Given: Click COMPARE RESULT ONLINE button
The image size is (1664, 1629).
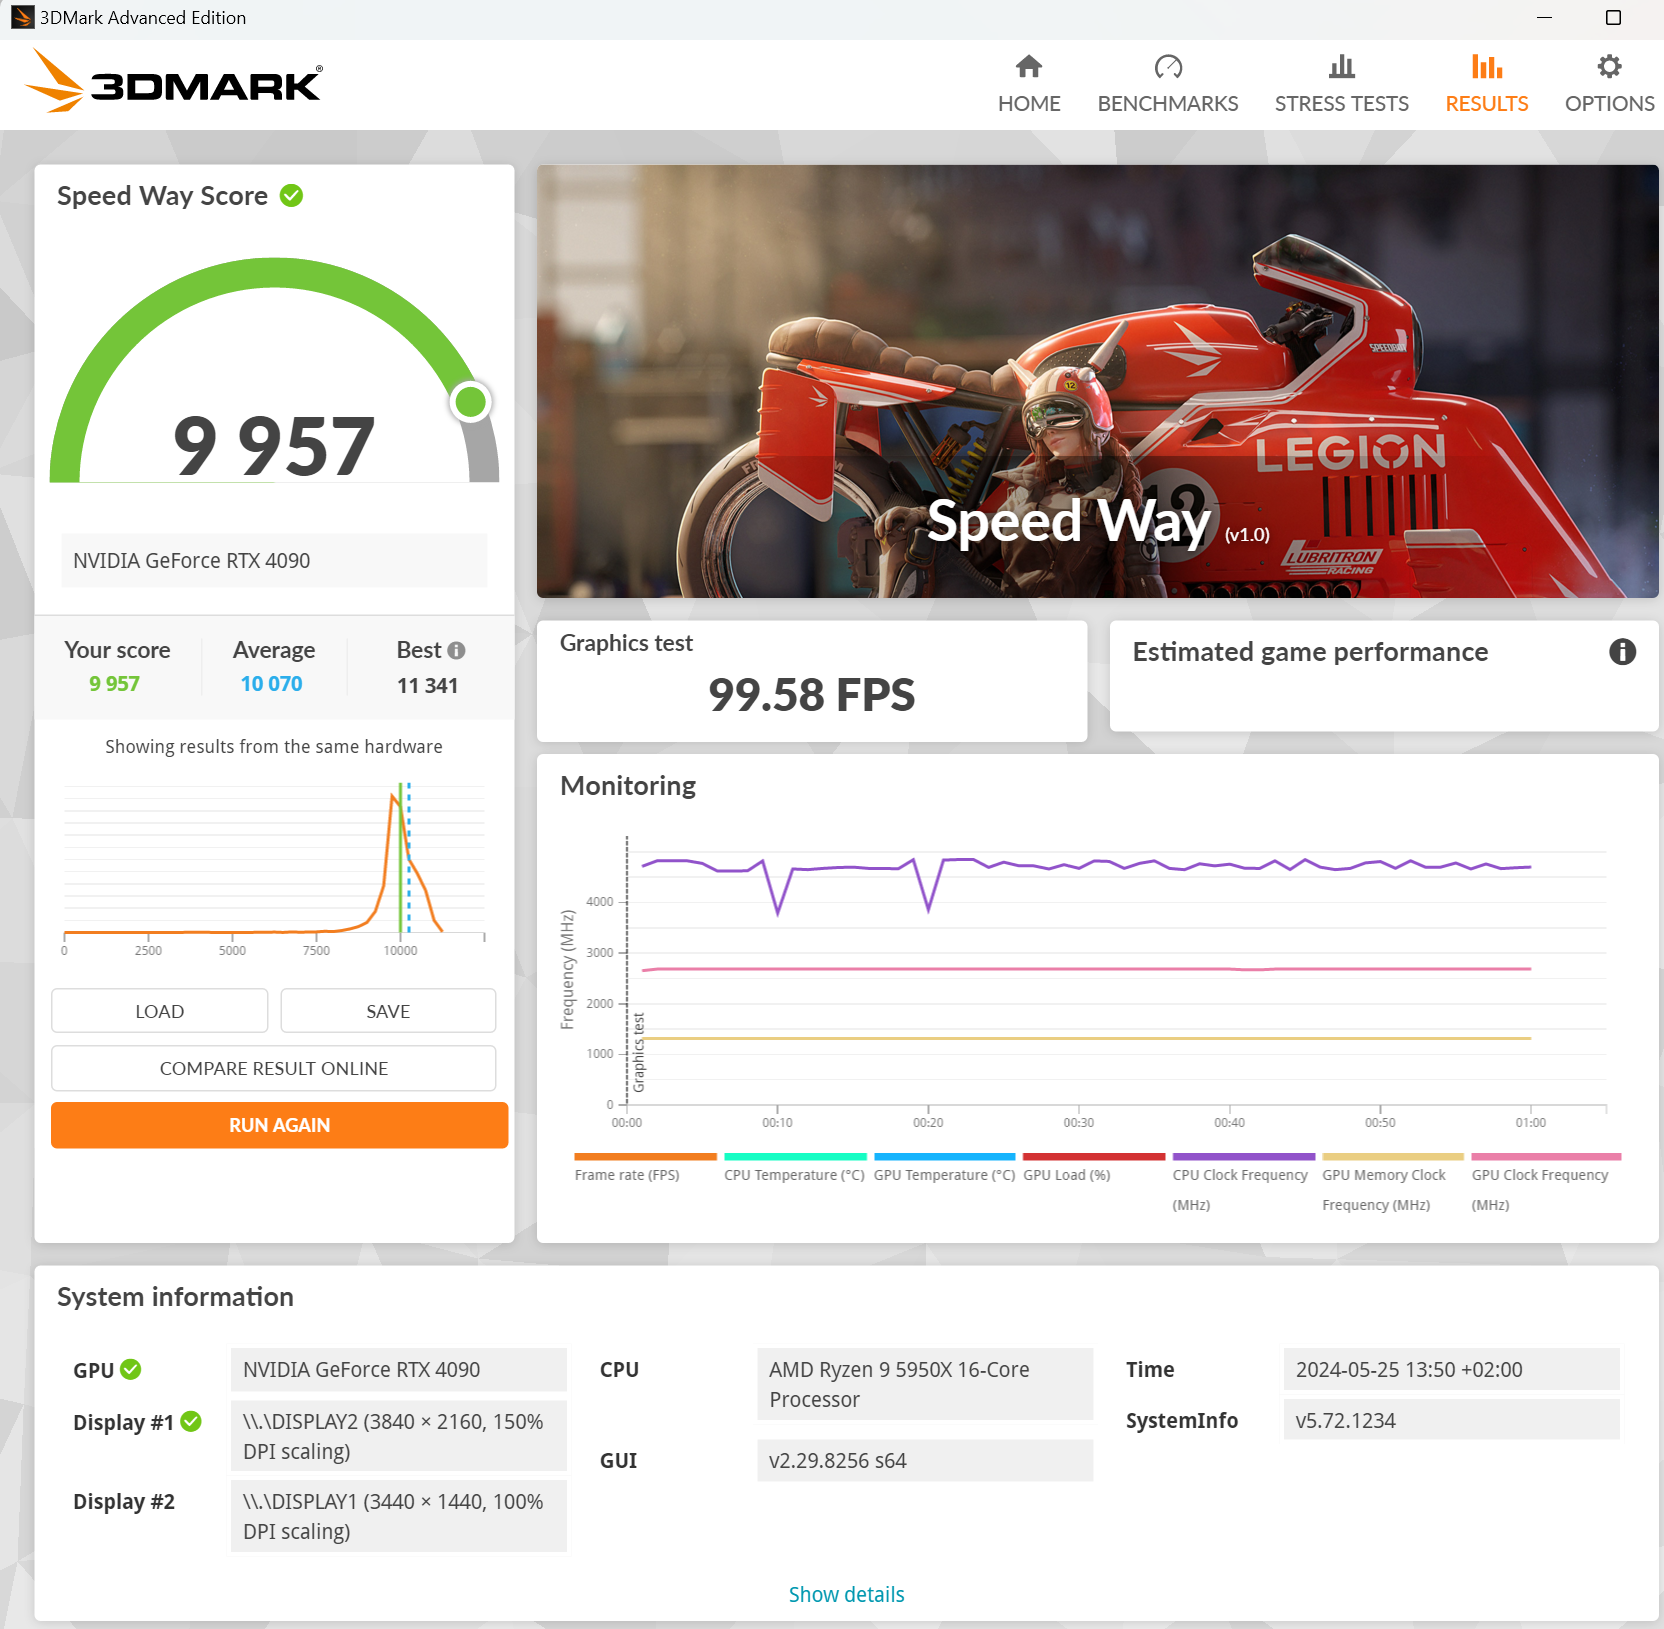Looking at the screenshot, I should tap(274, 1068).
